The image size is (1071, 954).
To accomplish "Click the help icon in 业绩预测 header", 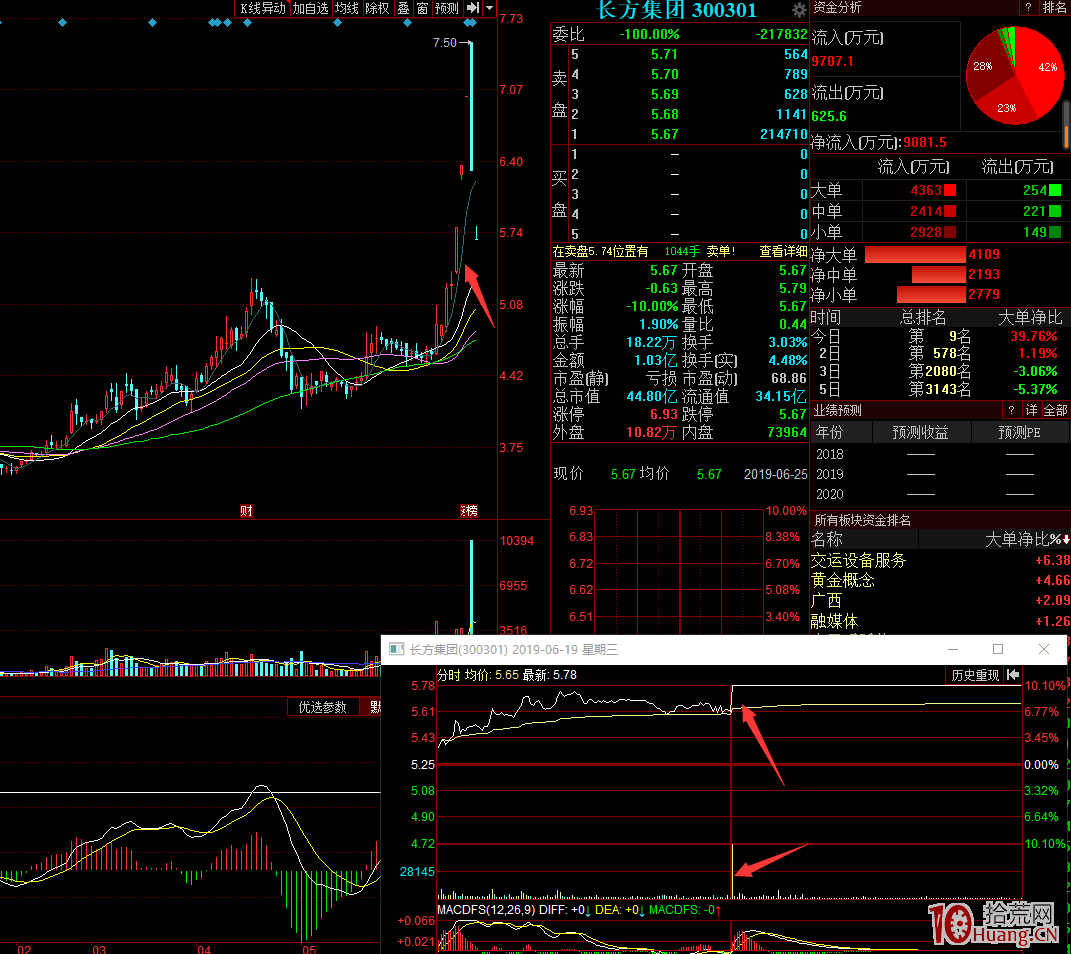I will [1011, 410].
